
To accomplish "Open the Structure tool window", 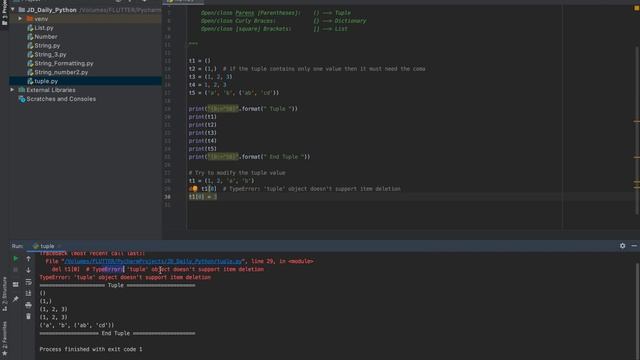I will coord(4,294).
